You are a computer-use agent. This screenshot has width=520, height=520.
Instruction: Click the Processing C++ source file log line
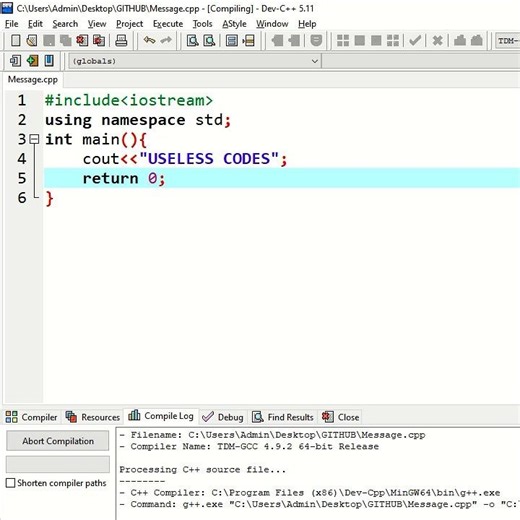[x=203, y=470]
